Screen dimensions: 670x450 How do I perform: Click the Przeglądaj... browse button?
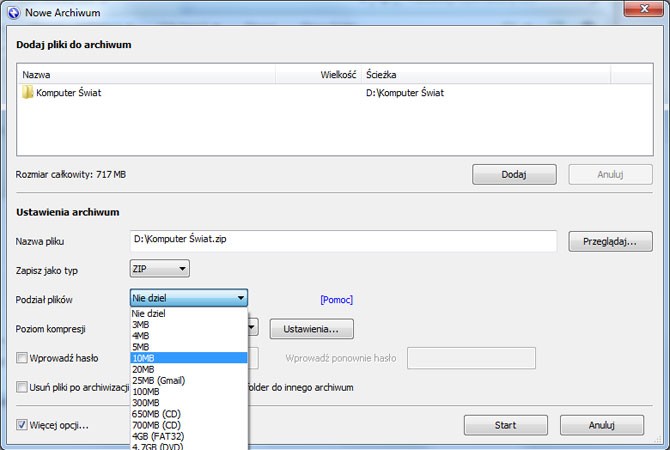(x=610, y=241)
